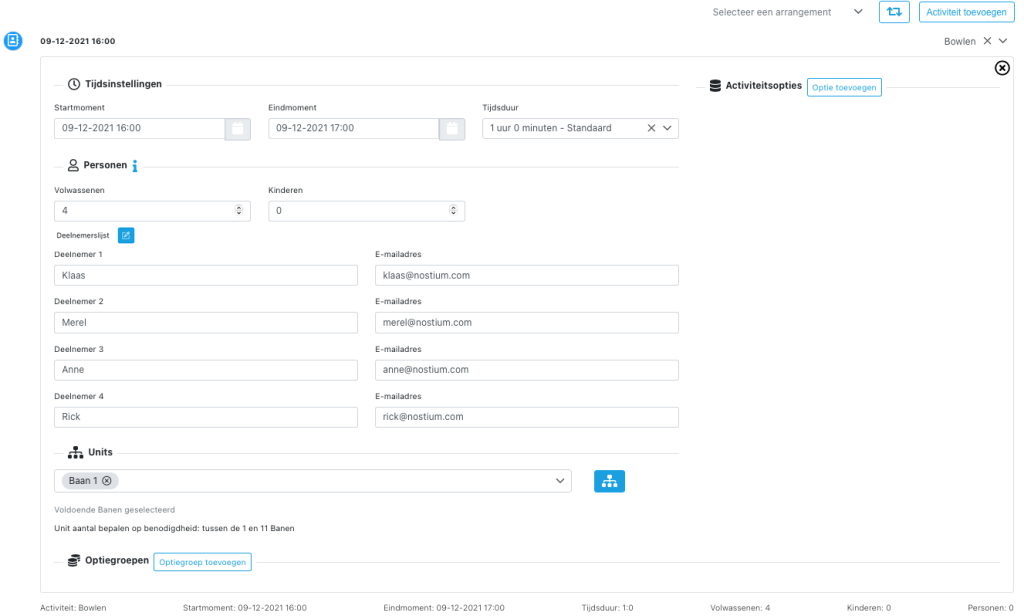The height and width of the screenshot is (616, 1024).
Task: Expand the Units selection dropdown
Action: coord(559,481)
